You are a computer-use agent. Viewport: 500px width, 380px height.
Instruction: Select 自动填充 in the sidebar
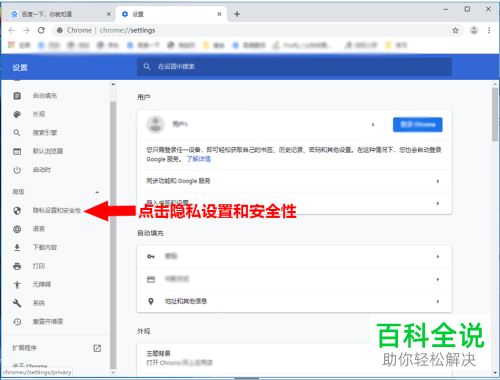[x=45, y=96]
